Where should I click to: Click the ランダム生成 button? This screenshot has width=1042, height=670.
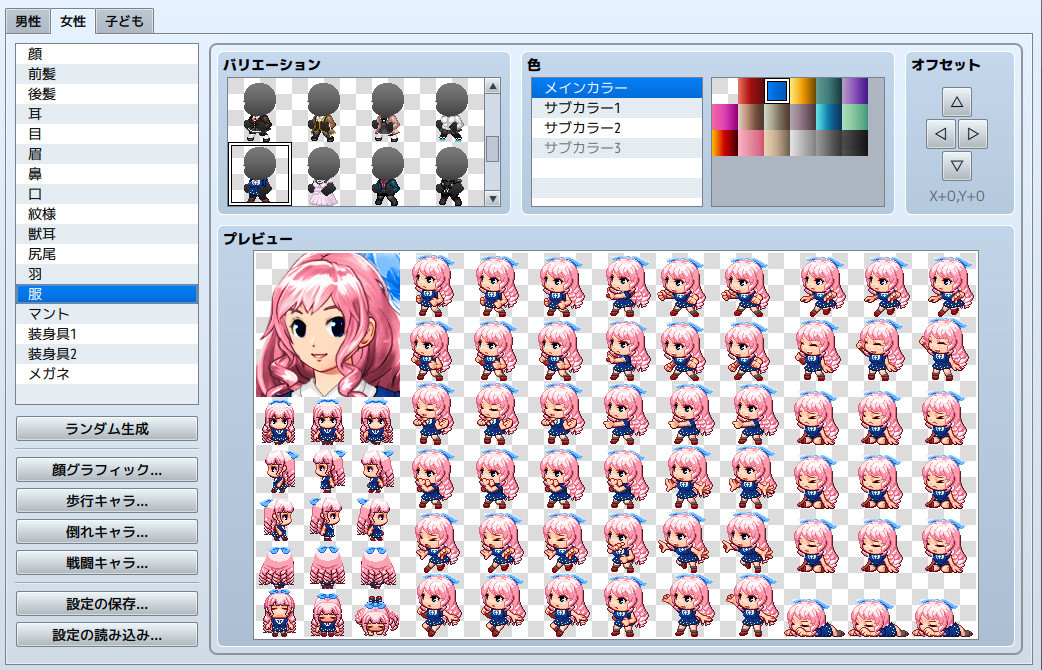[106, 428]
